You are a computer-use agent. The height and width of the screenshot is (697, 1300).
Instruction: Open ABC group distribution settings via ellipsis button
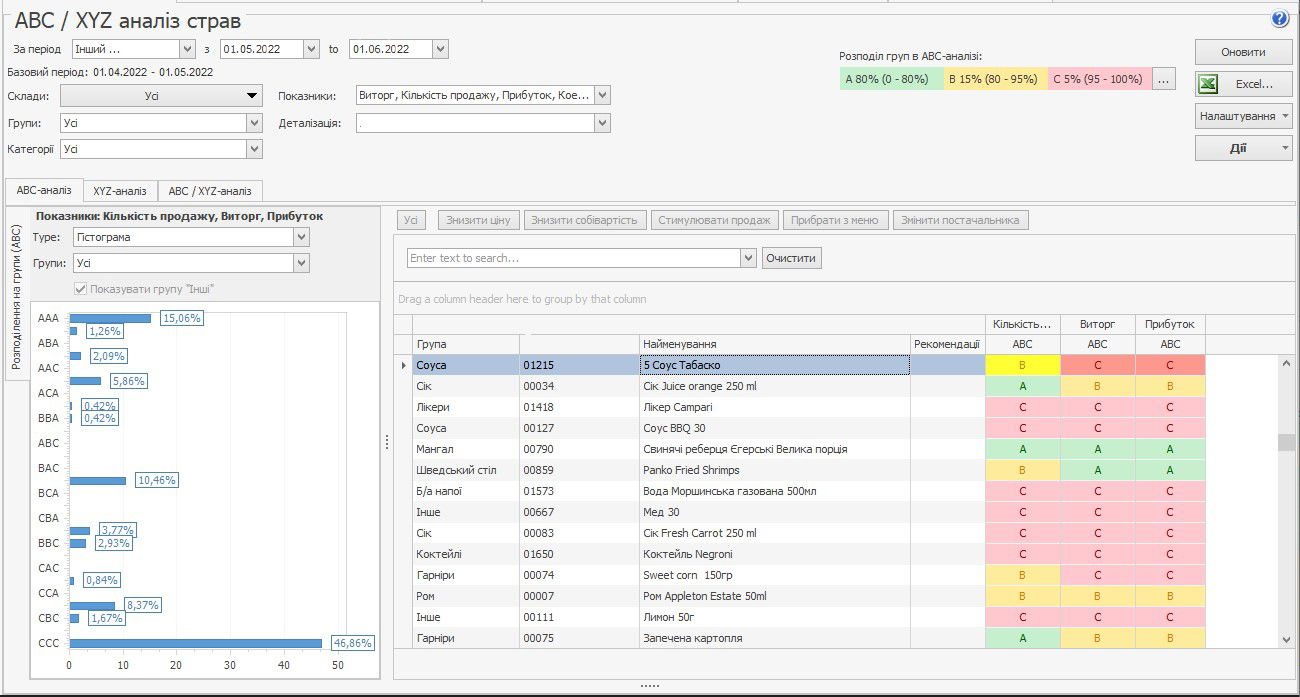[x=1163, y=79]
